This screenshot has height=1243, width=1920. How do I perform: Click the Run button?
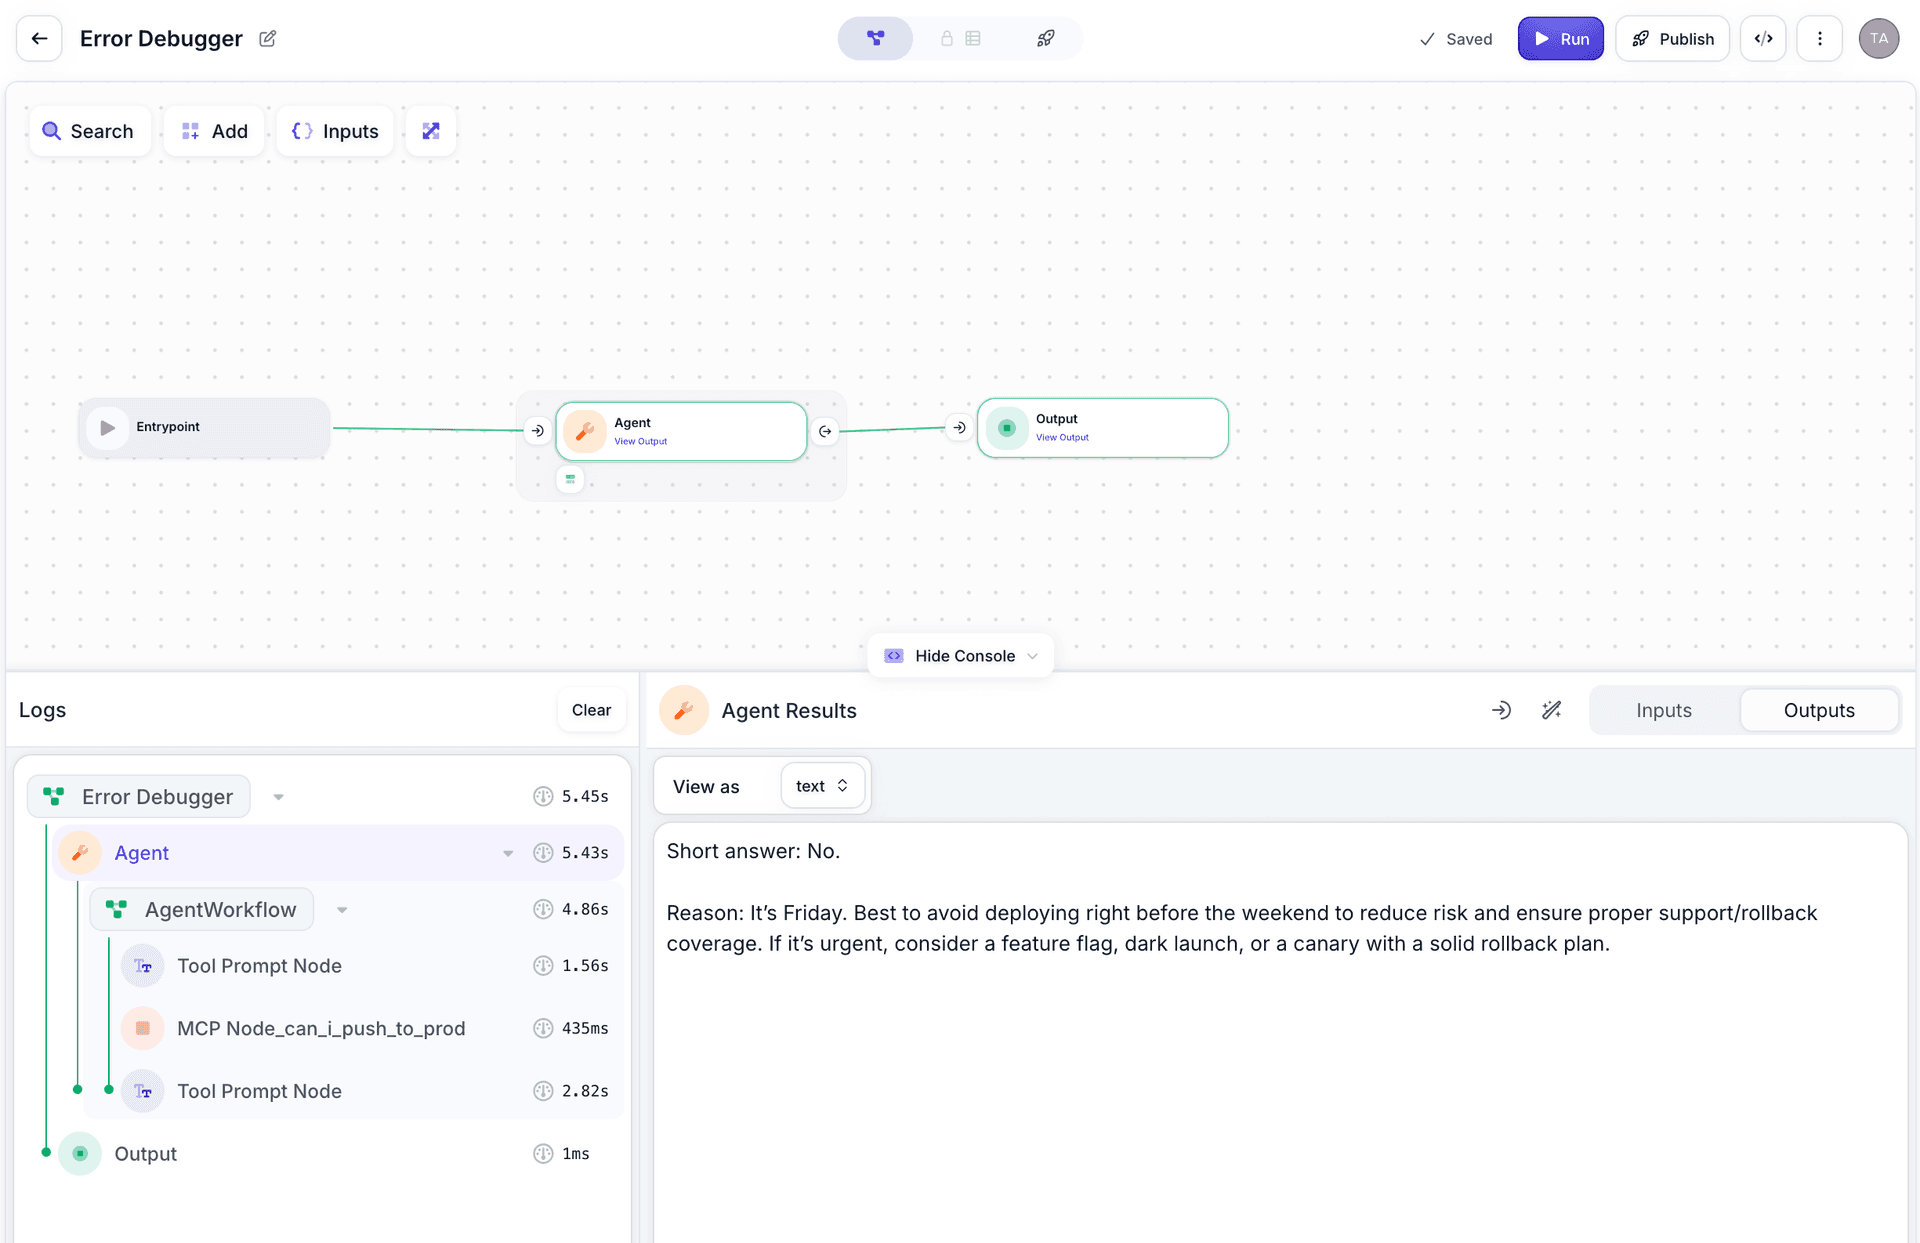(x=1560, y=38)
